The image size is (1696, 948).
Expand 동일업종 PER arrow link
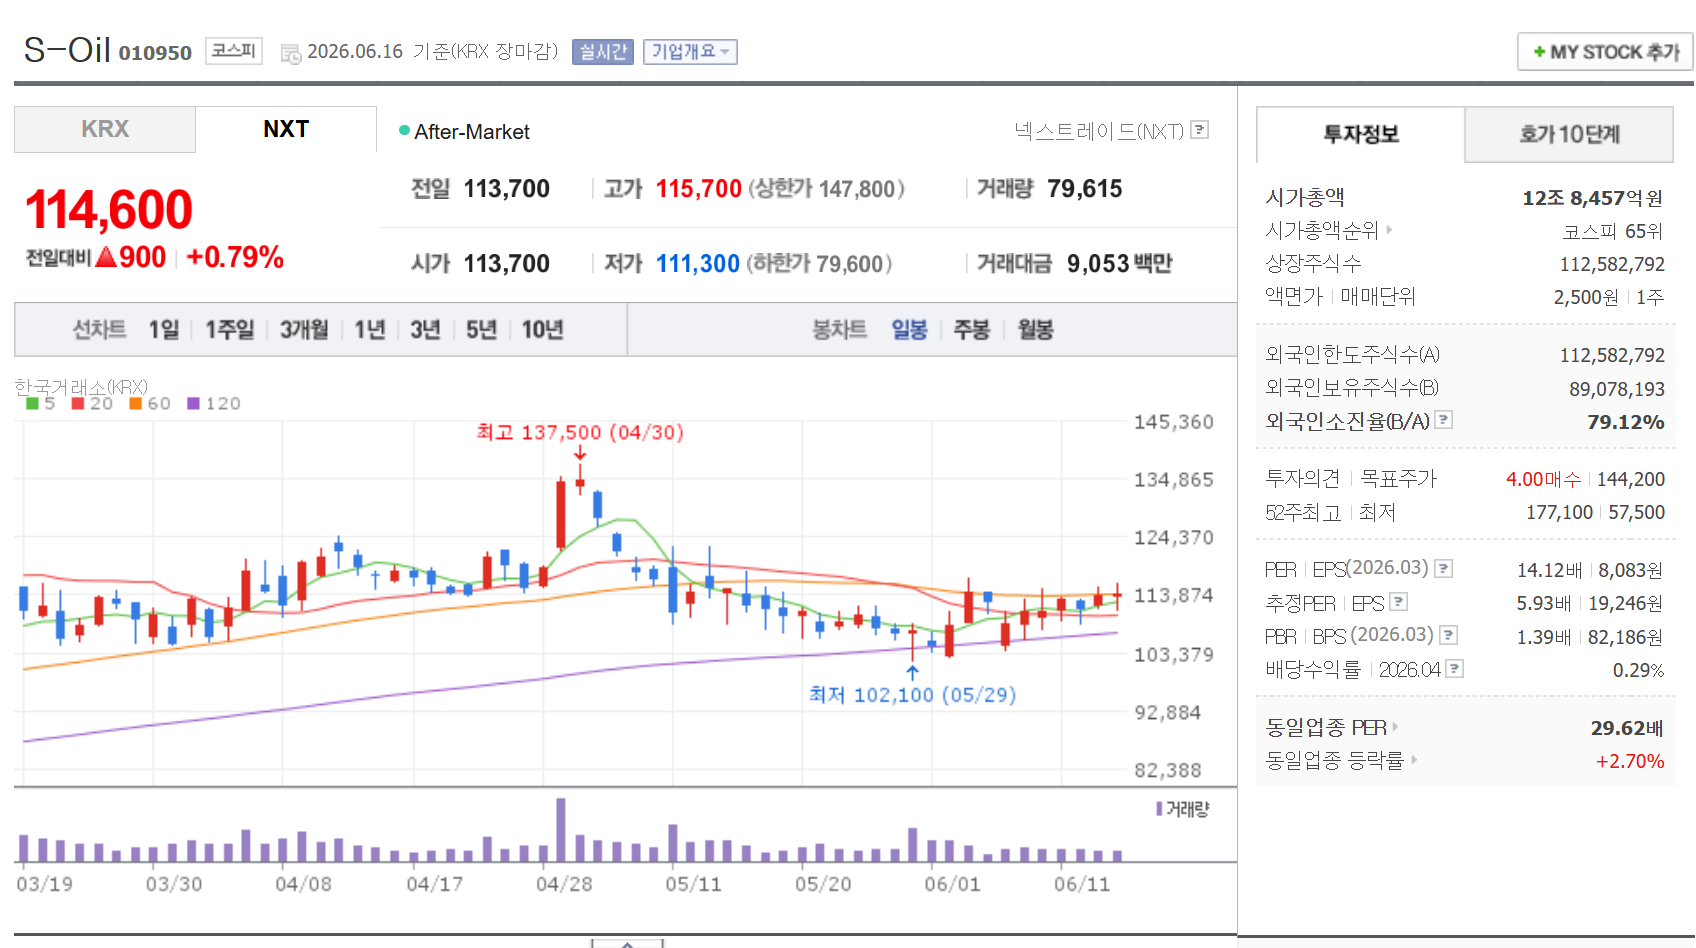(x=1395, y=727)
